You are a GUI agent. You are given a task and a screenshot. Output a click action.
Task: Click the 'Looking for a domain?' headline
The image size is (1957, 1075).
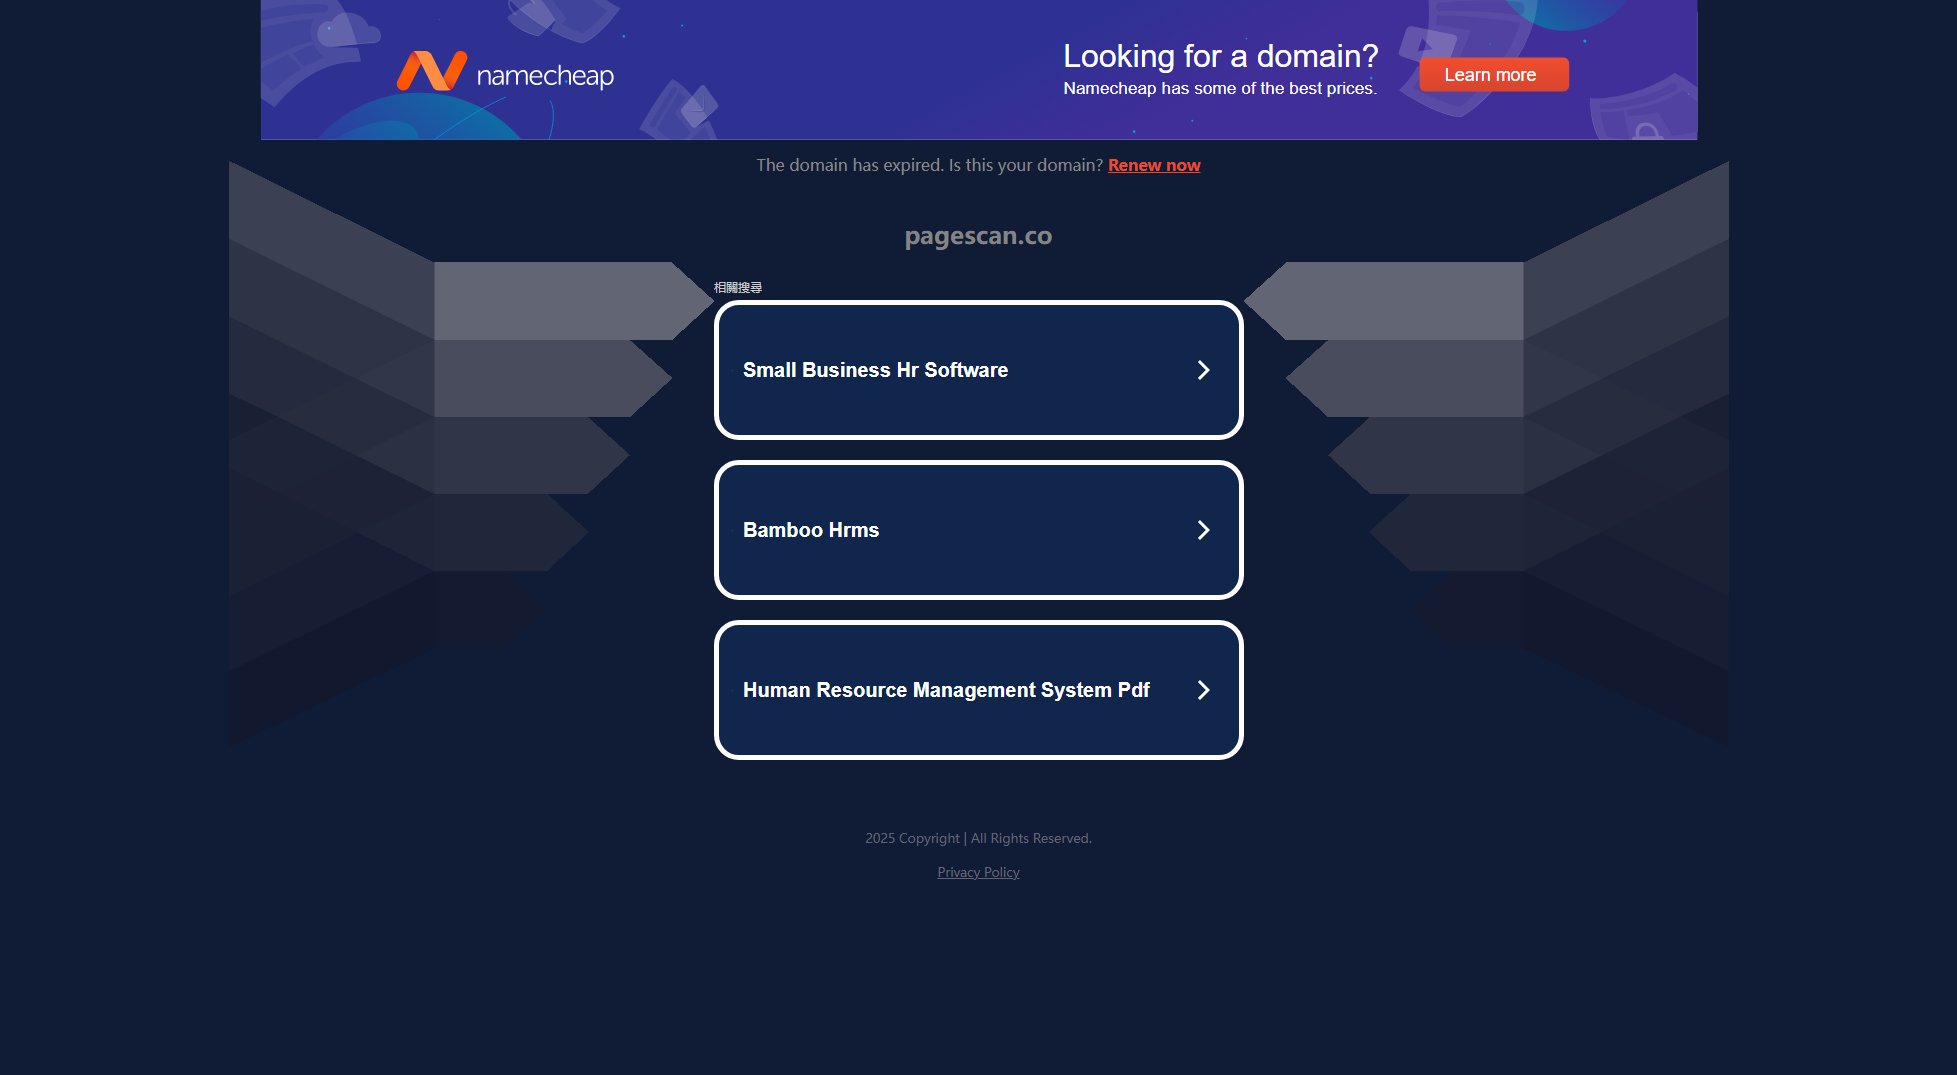[x=1220, y=56]
